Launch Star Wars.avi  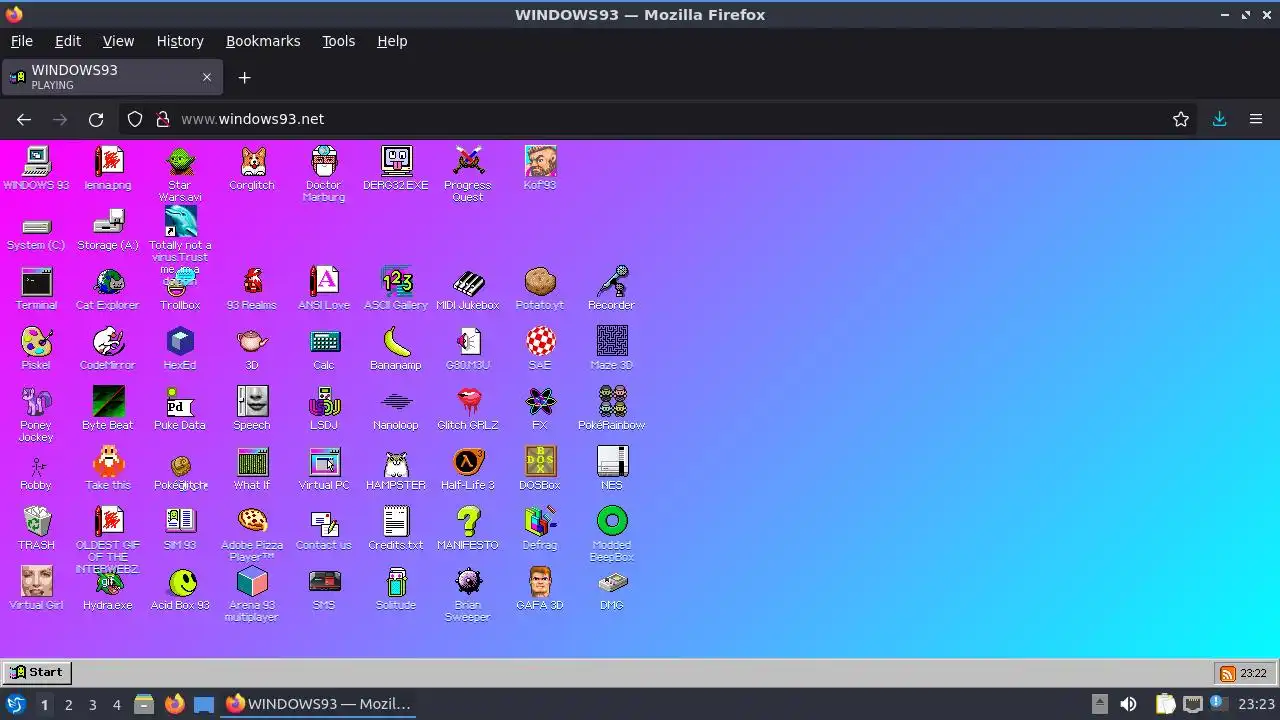pyautogui.click(x=180, y=174)
